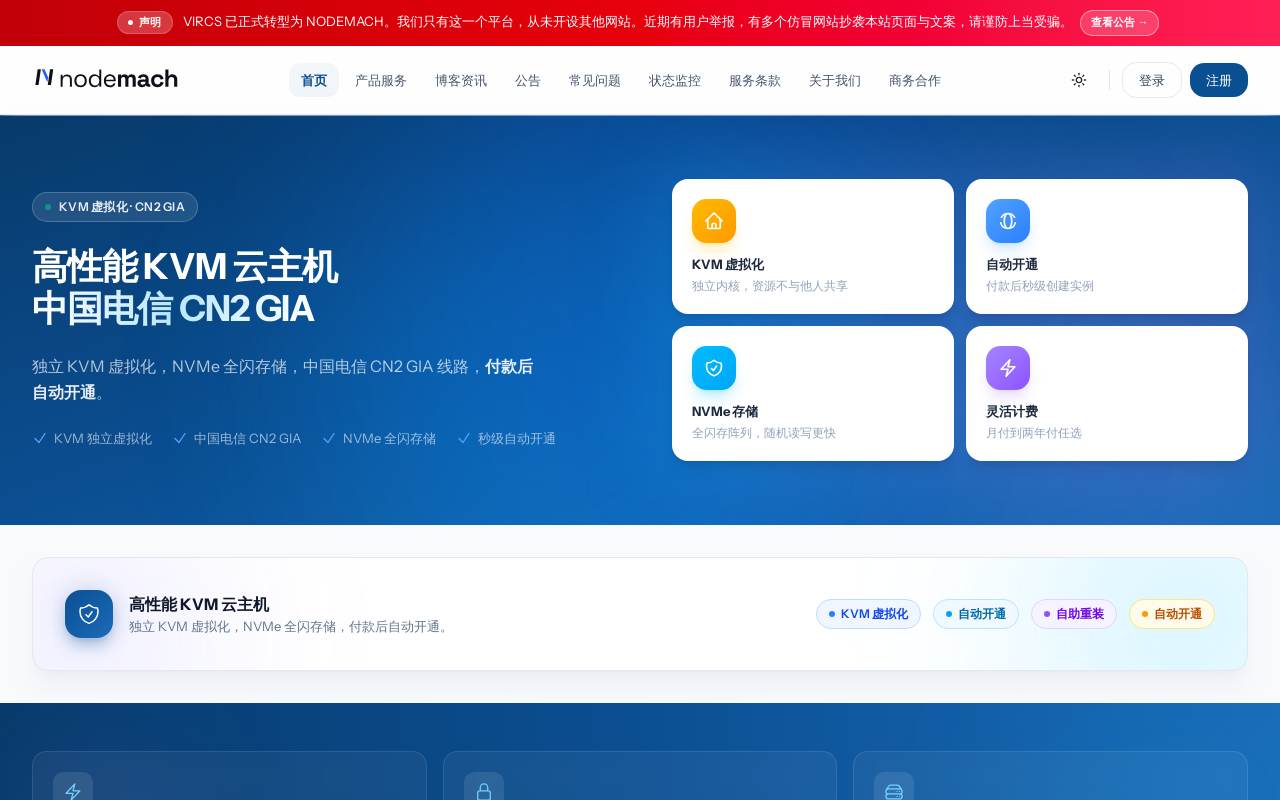Click the 注册 button
Screen dimensions: 1280x800
tap(1219, 80)
